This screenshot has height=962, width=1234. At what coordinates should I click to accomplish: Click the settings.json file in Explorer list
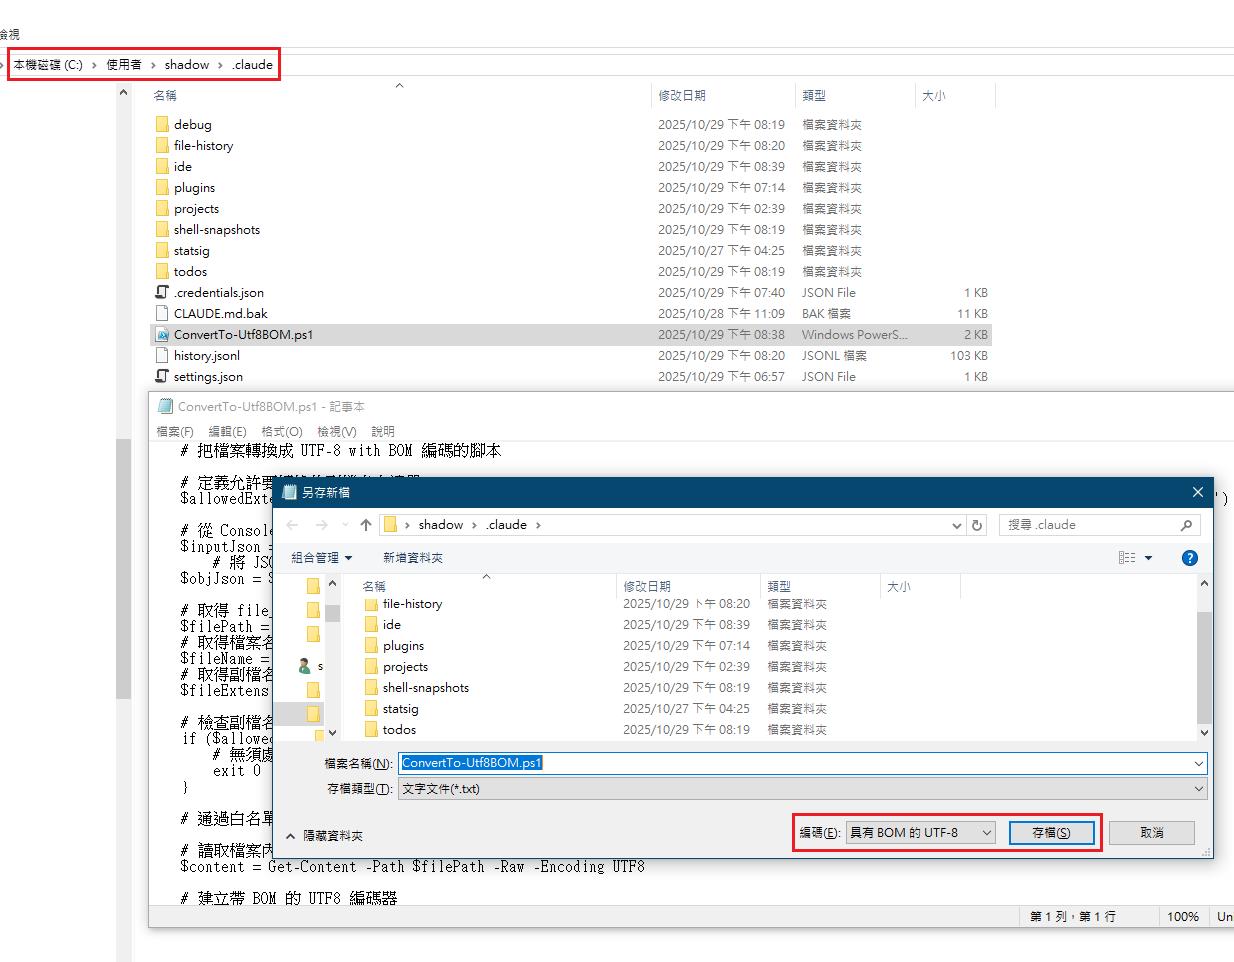tap(208, 377)
